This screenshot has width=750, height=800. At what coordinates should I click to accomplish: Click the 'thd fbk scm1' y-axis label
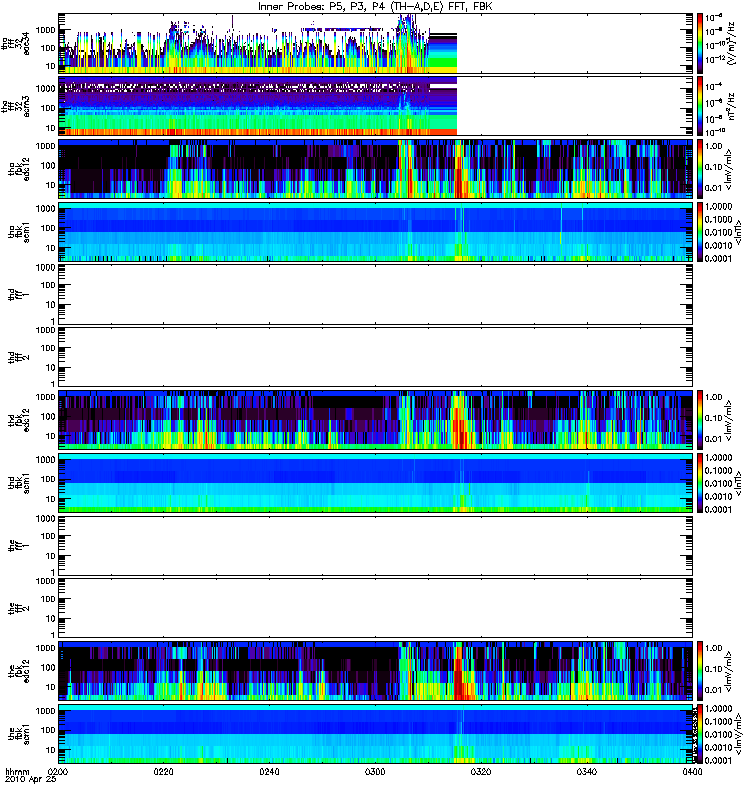(19, 483)
